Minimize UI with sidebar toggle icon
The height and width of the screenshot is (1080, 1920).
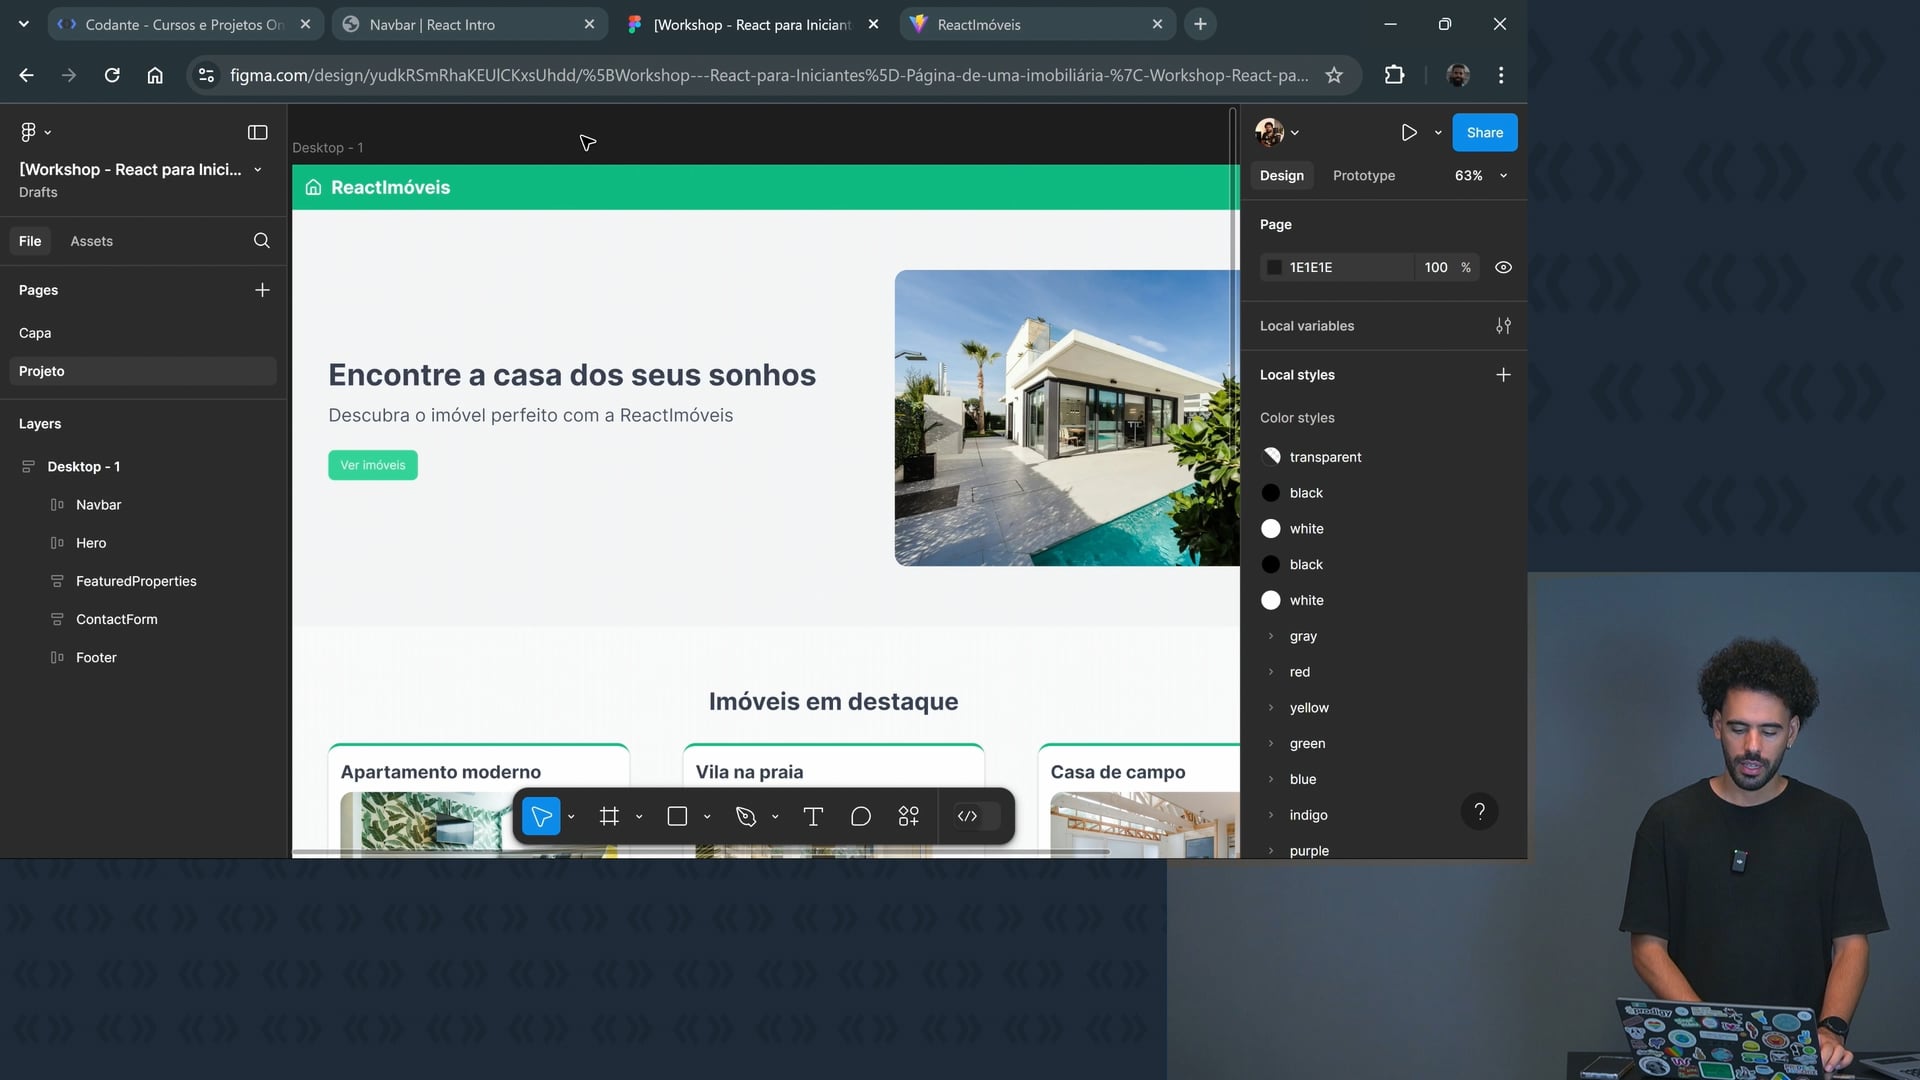[x=257, y=132]
